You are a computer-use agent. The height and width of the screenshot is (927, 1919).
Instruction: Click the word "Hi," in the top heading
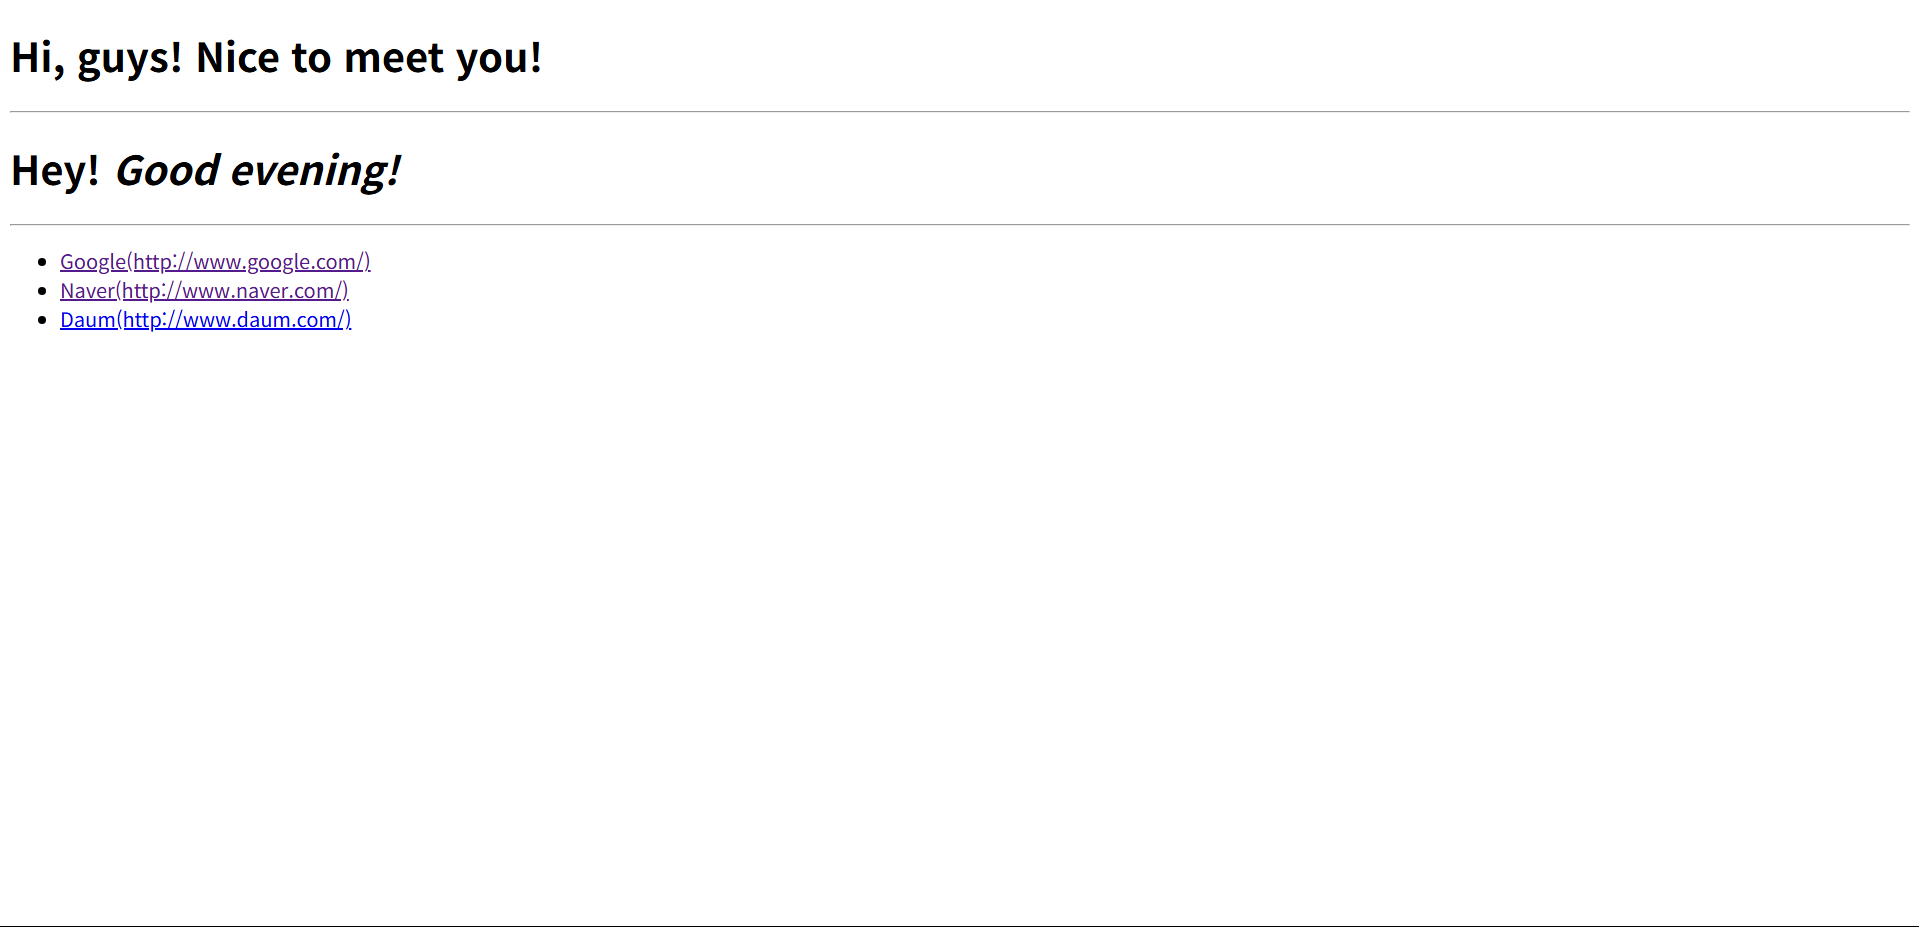pos(38,58)
